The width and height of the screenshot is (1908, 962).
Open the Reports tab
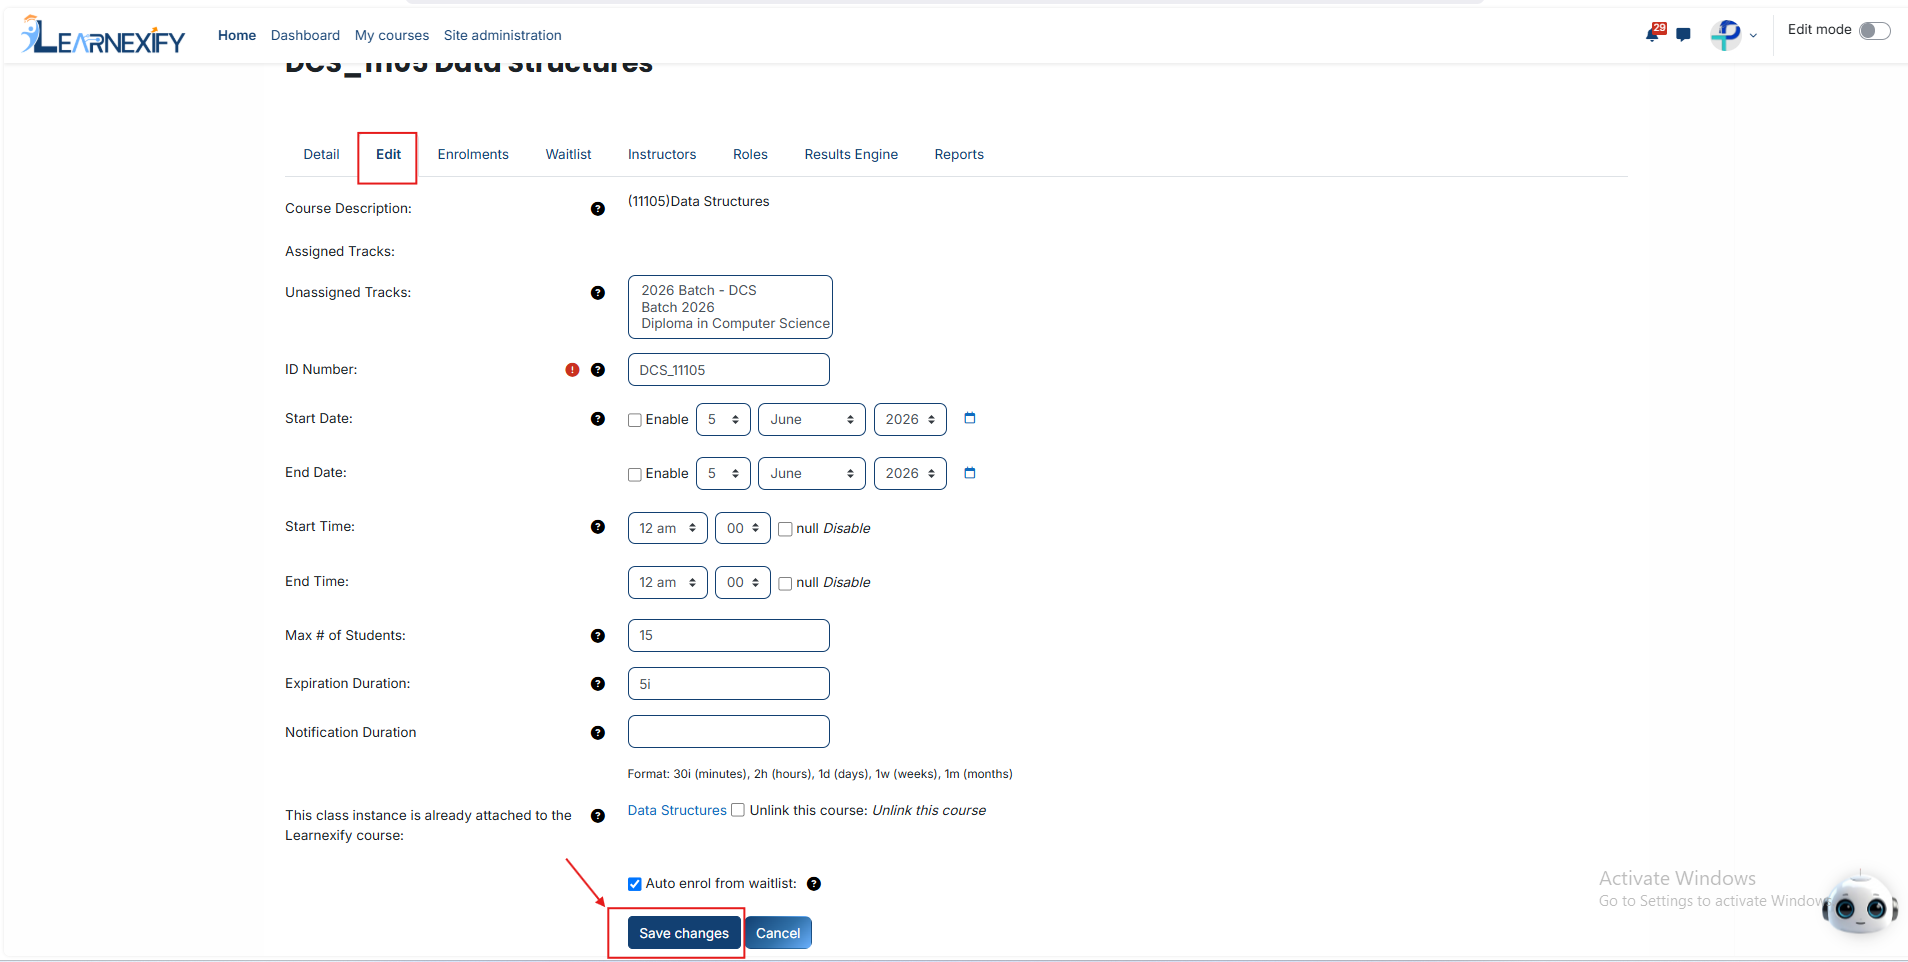point(959,154)
